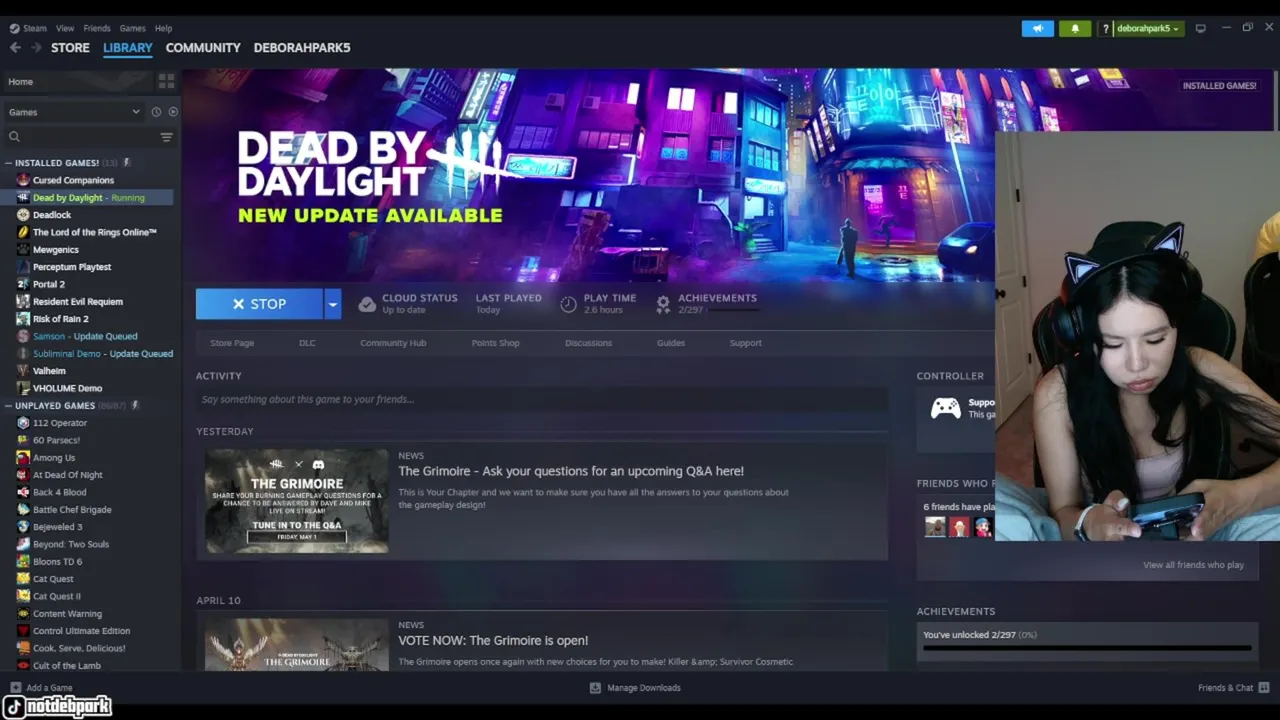Screen dimensions: 1280x720
Task: Open the Guides link
Action: coord(671,343)
